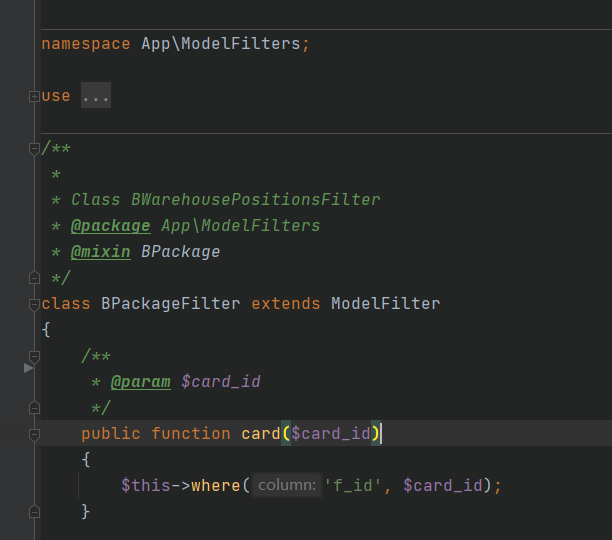Click 'App\ModelFilters' after @package
Image resolution: width=612 pixels, height=540 pixels.
point(241,226)
